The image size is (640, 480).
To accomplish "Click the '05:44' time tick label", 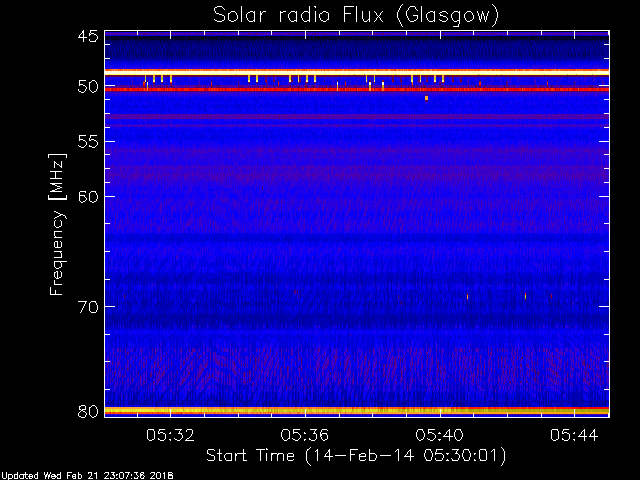I will coord(574,435).
